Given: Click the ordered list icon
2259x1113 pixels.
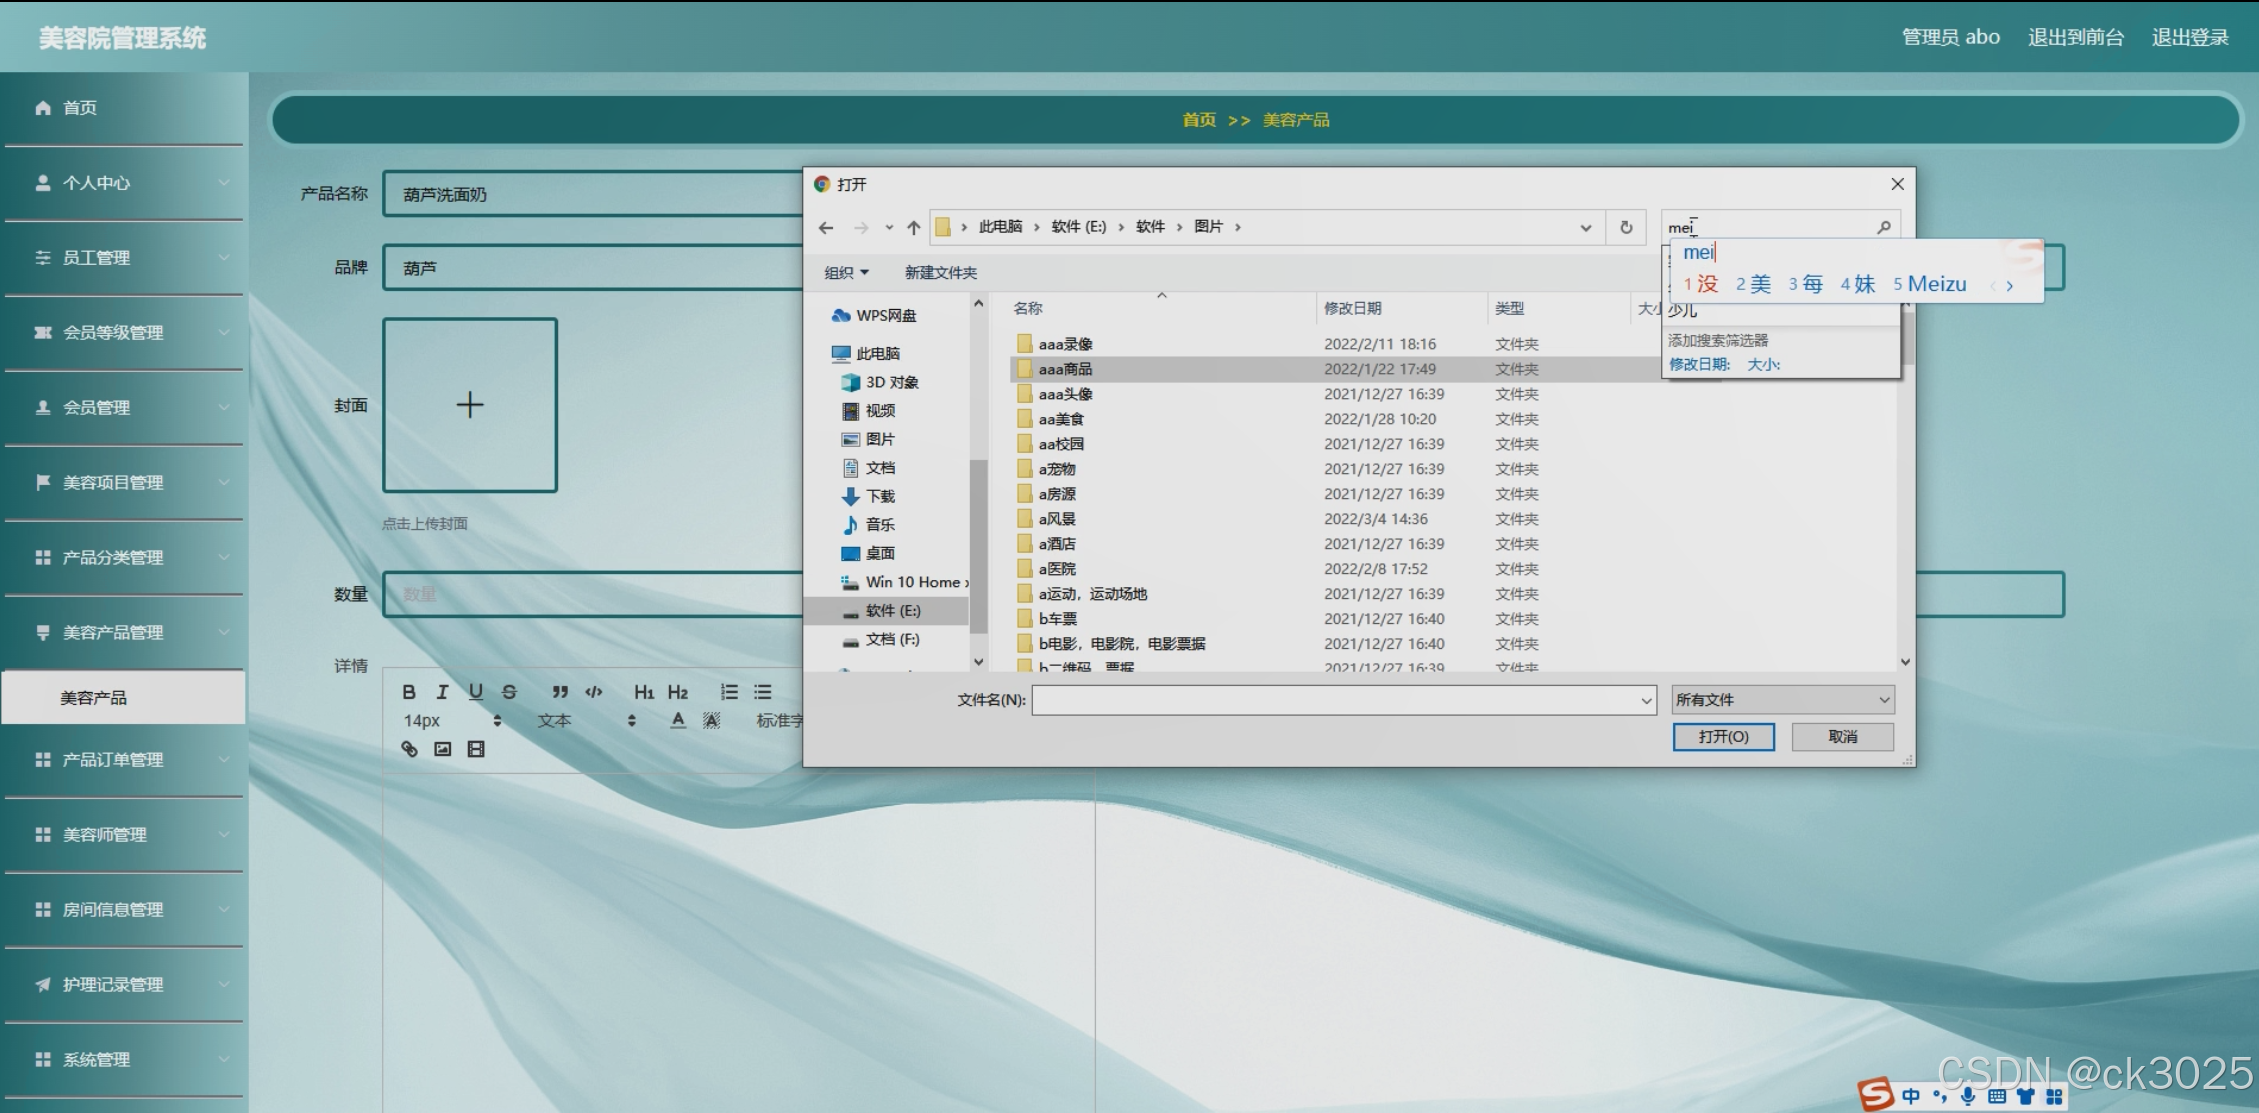Looking at the screenshot, I should pyautogui.click(x=729, y=692).
